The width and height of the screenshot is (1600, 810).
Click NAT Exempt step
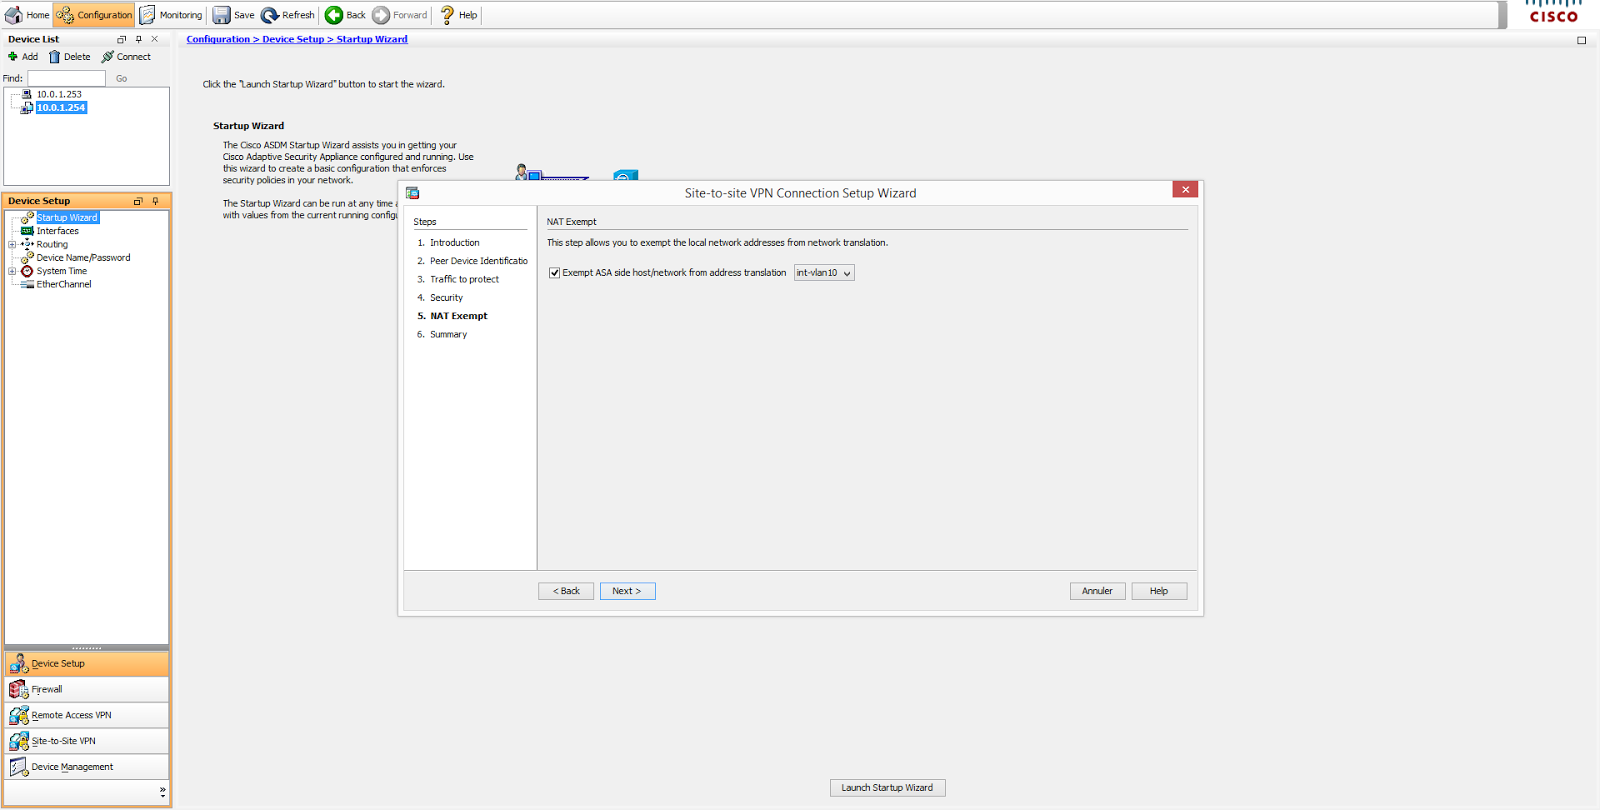point(459,316)
